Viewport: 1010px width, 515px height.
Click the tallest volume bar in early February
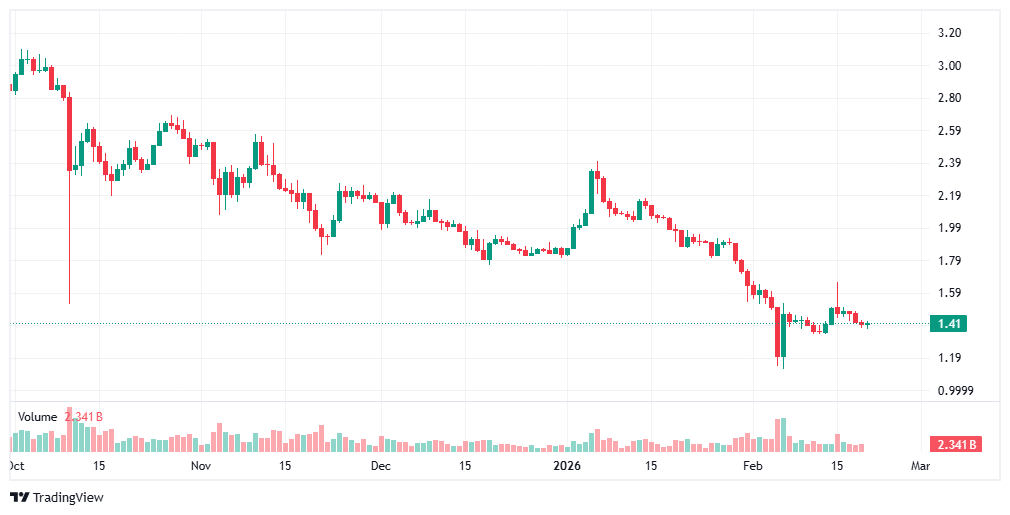tap(783, 436)
